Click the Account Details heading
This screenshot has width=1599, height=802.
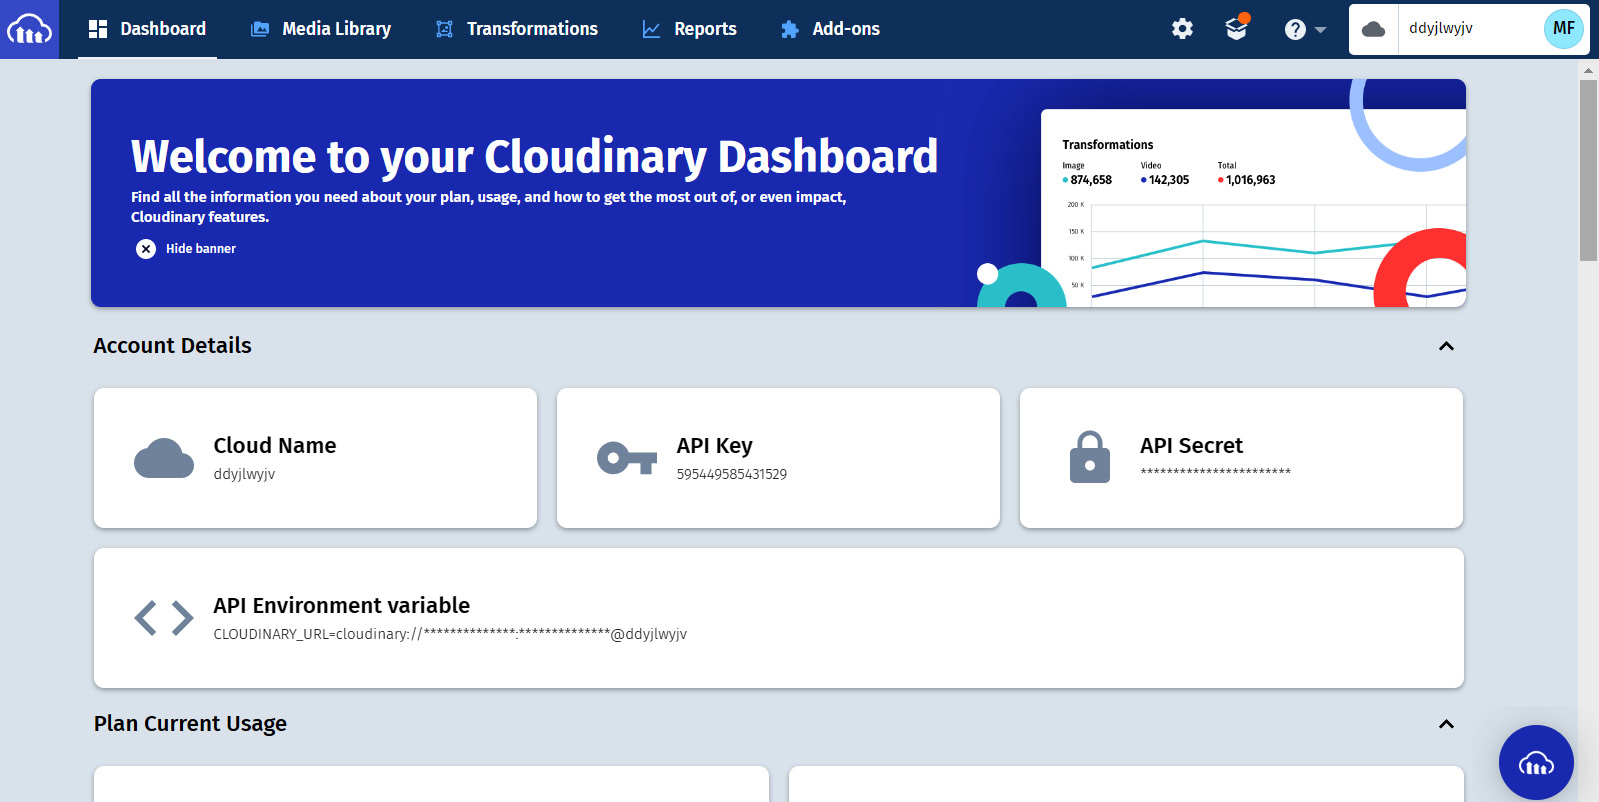point(173,346)
